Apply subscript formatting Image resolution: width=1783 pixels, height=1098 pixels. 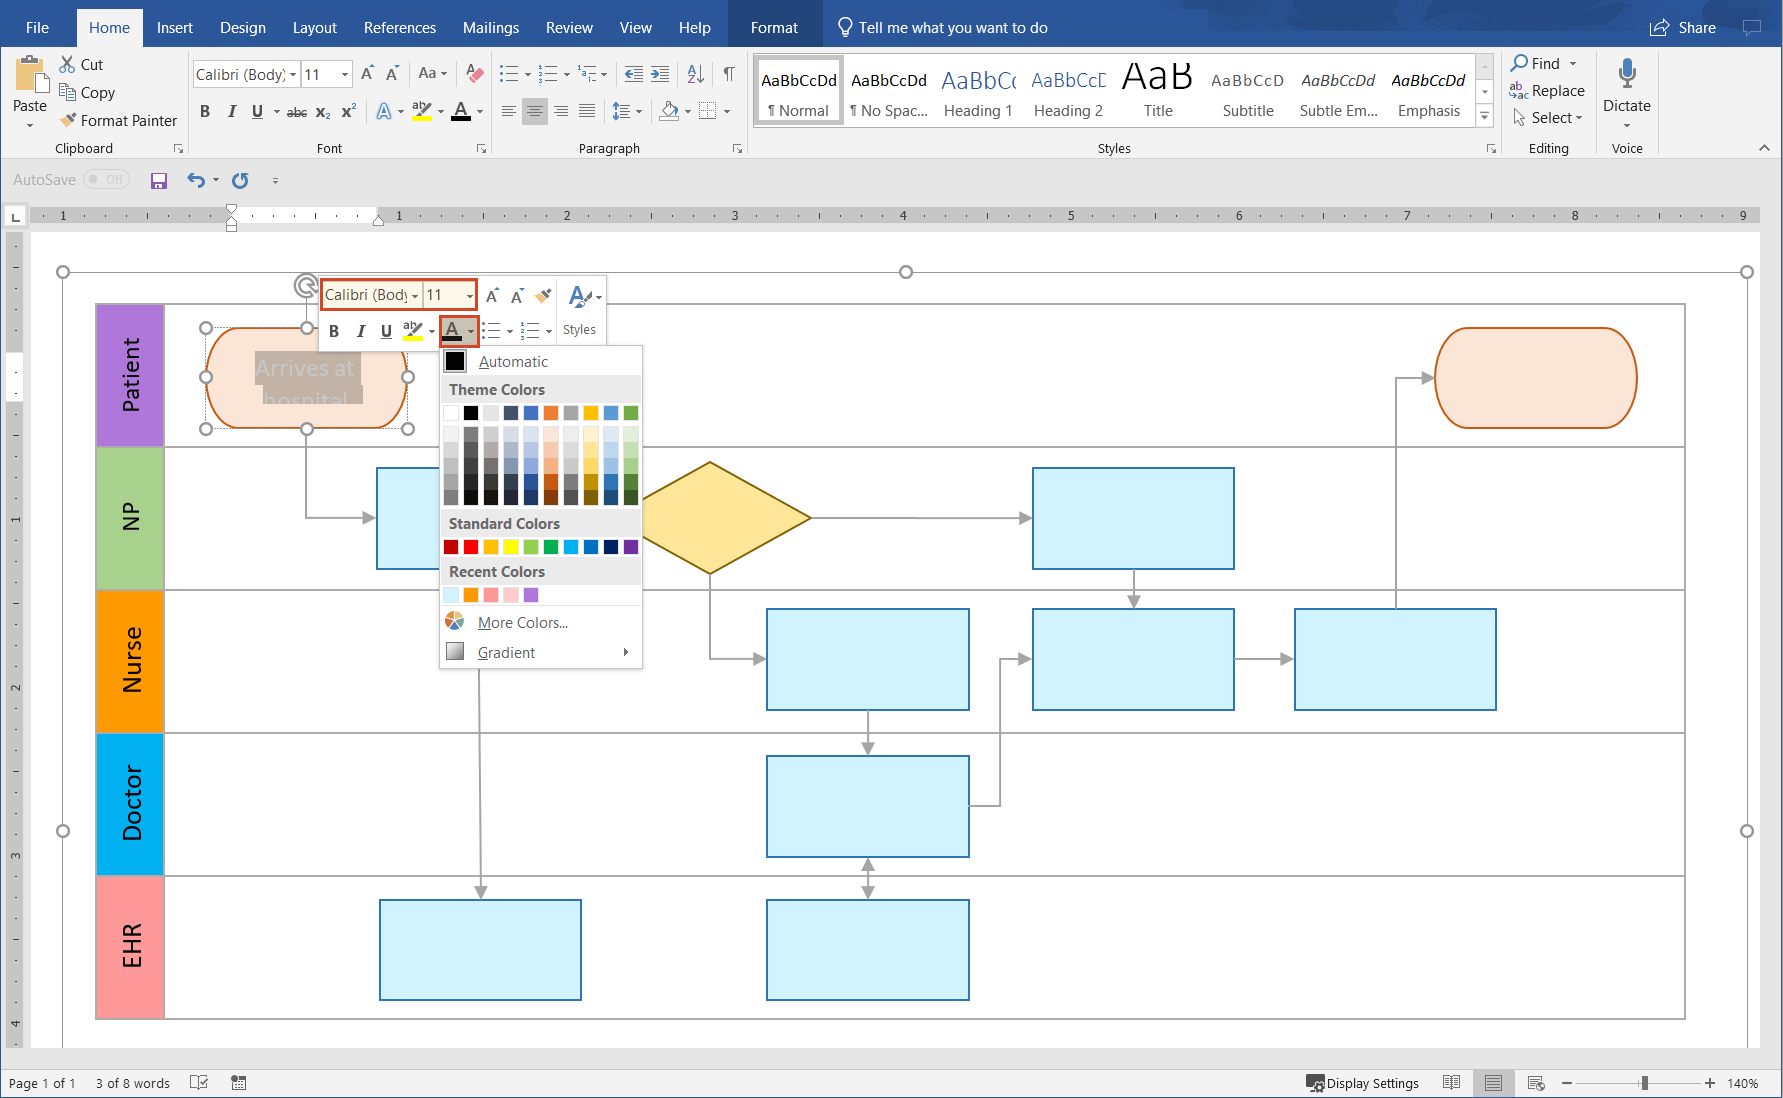click(322, 112)
